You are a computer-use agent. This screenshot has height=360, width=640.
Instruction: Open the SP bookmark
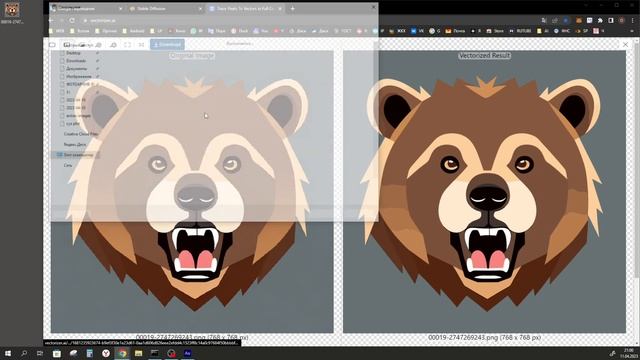click(582, 31)
